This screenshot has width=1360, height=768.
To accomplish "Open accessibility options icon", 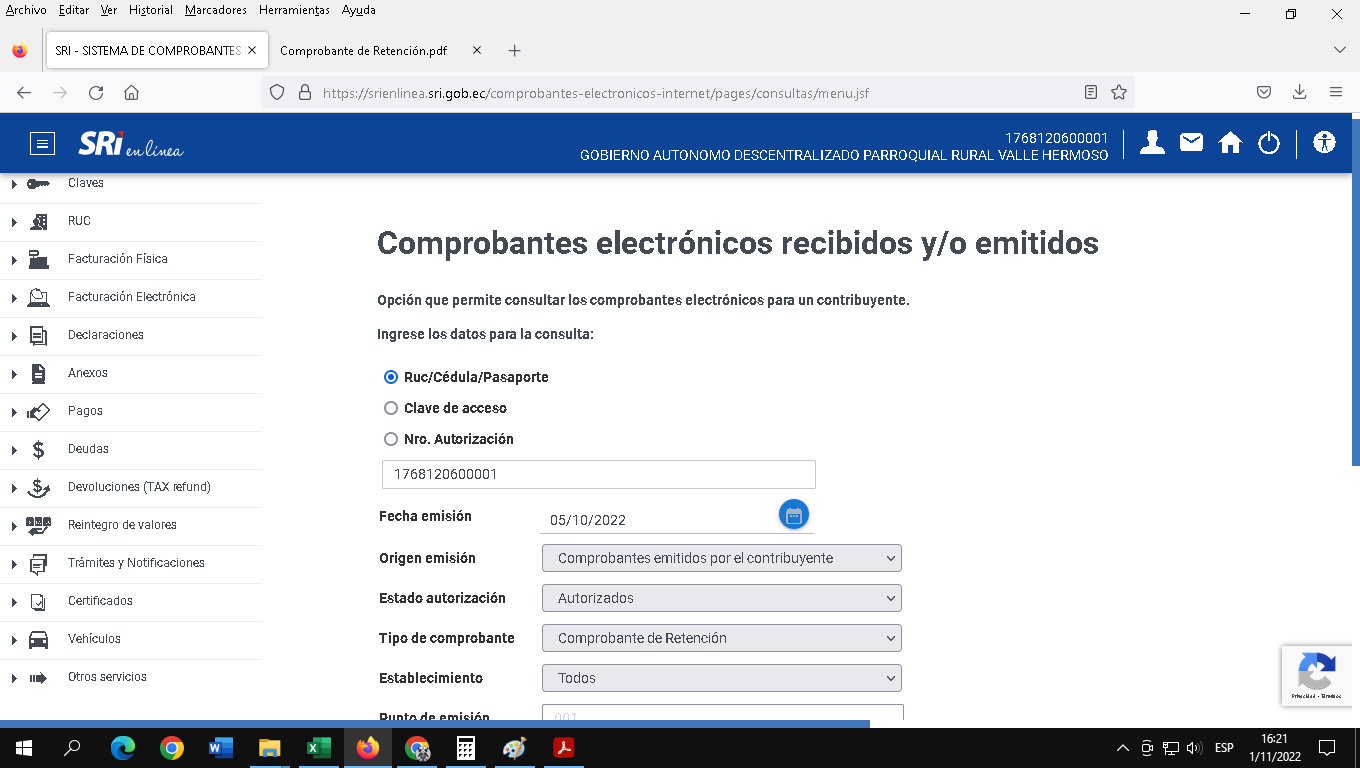I will coord(1325,143).
